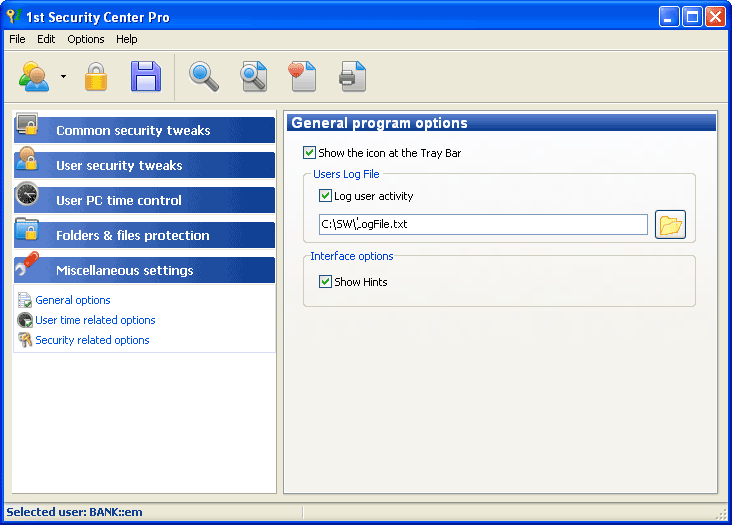Click the folder with lock icon
This screenshot has width=732, height=525.
pyautogui.click(x=27, y=229)
